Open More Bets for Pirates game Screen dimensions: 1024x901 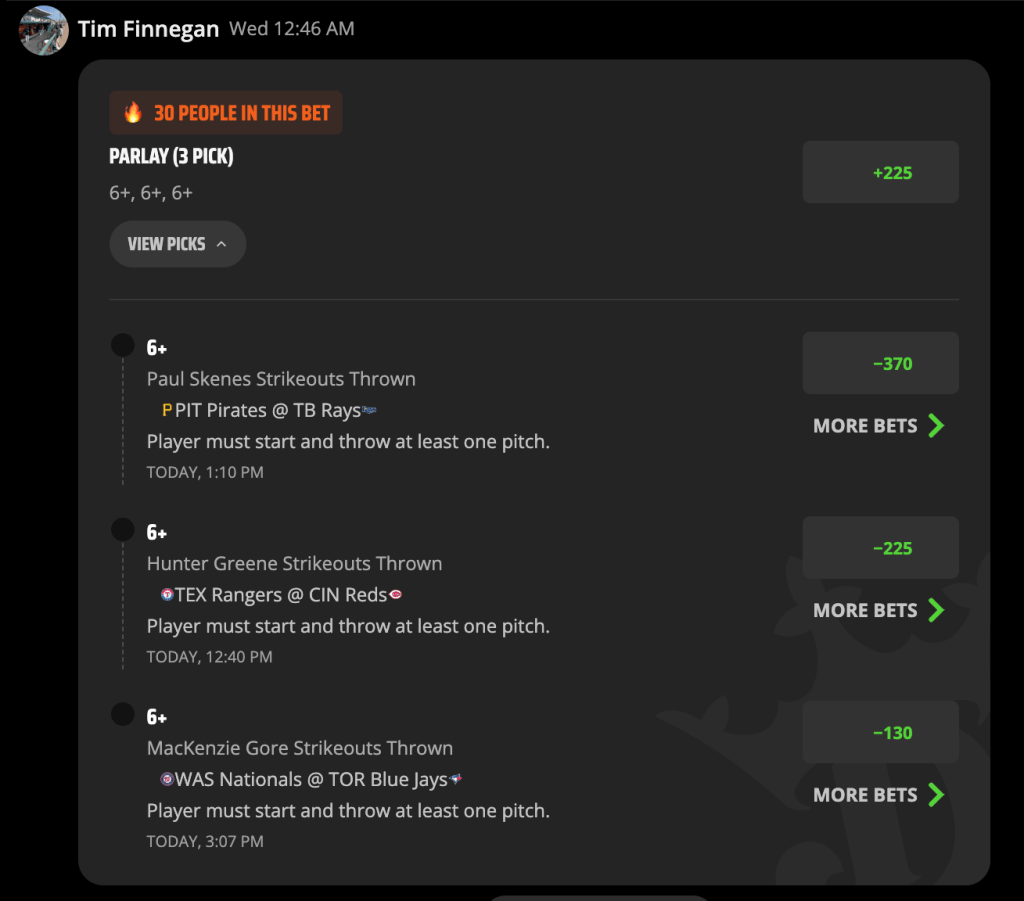[x=879, y=426]
